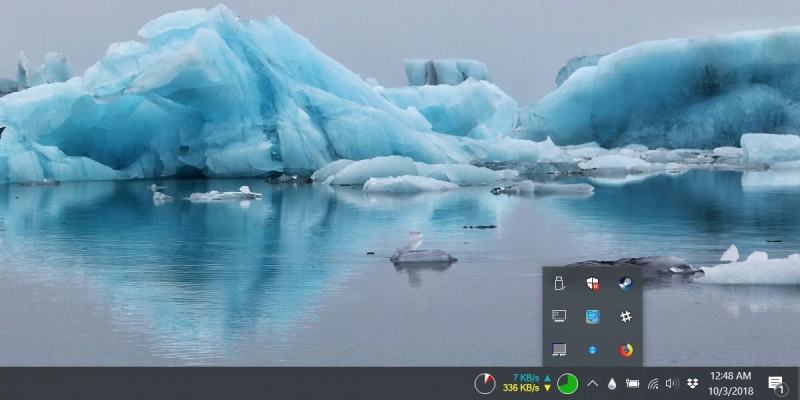Open the Safely Remove Hardware USB icon
This screenshot has height=400, width=800.
coord(559,283)
